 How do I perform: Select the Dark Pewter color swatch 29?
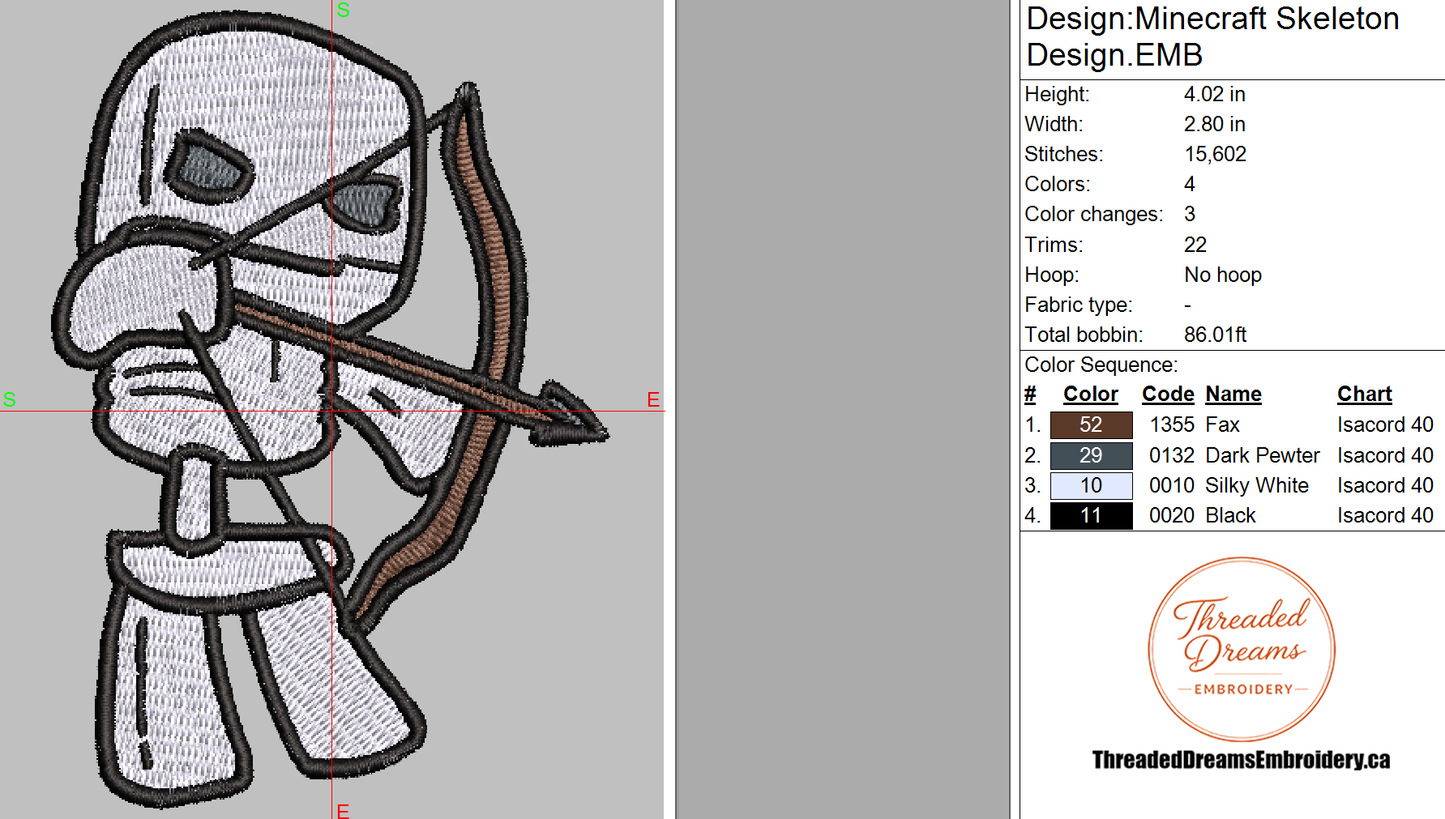click(x=1091, y=455)
